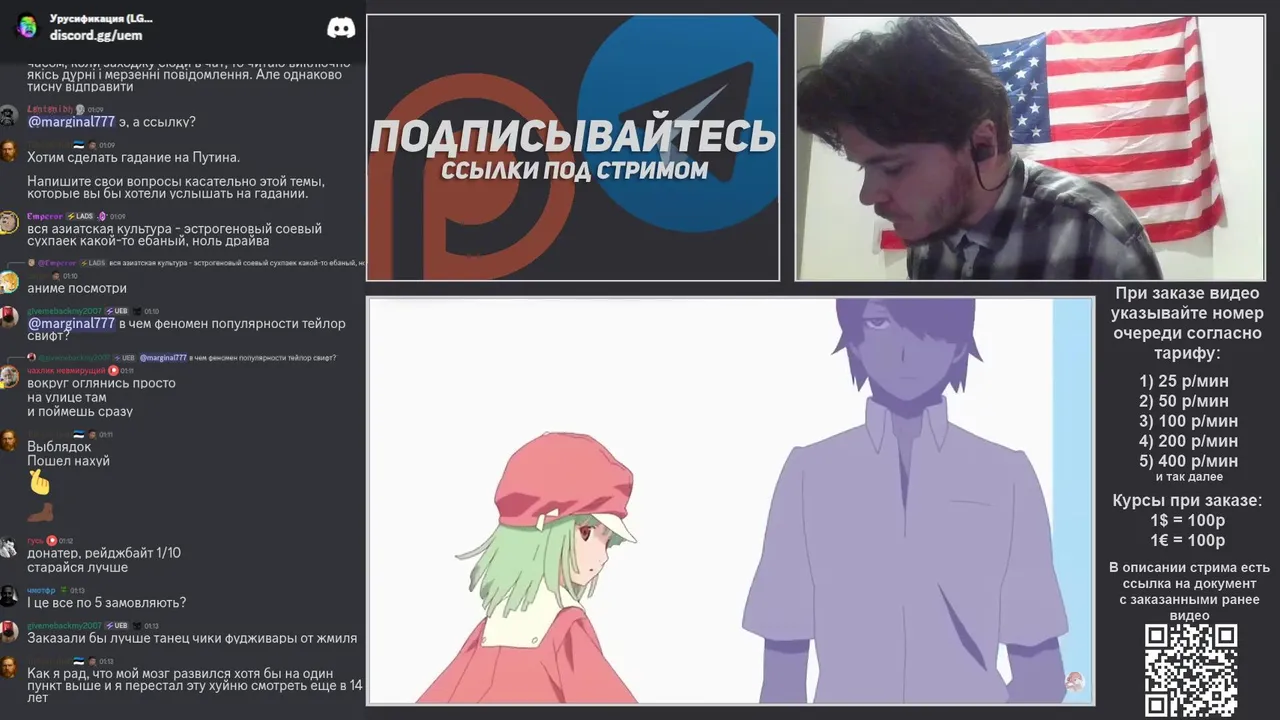Click the чмотфр username
This screenshot has width=1280, height=720.
click(x=41, y=590)
